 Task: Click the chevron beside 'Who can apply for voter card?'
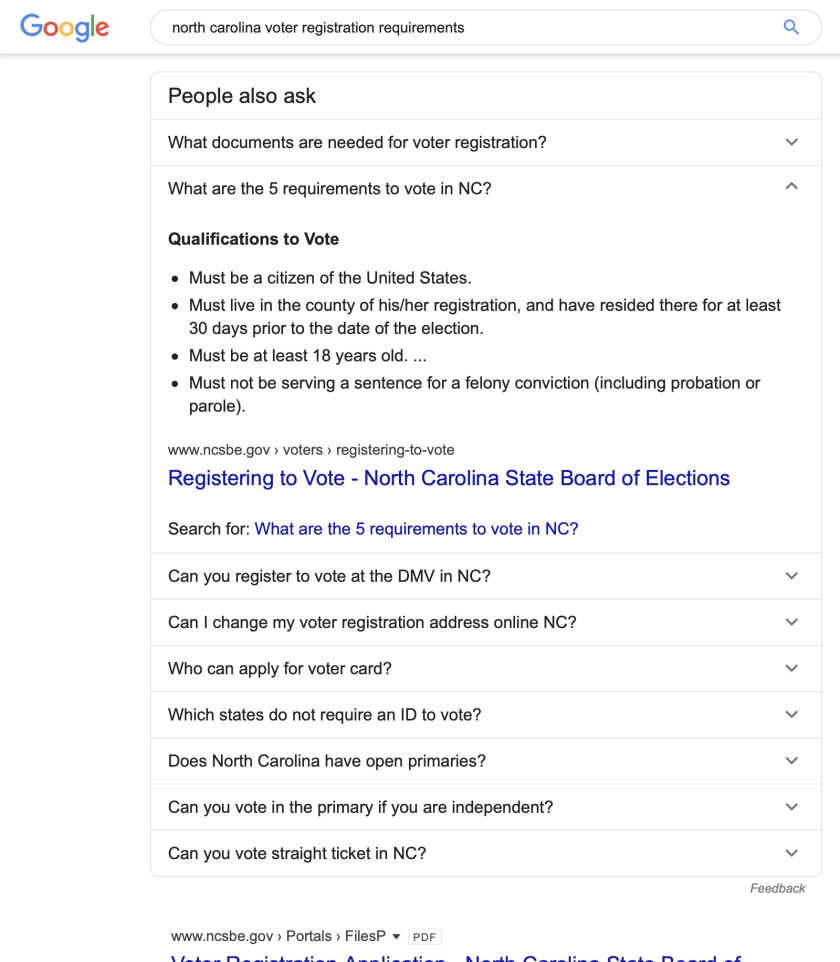pyautogui.click(x=792, y=668)
